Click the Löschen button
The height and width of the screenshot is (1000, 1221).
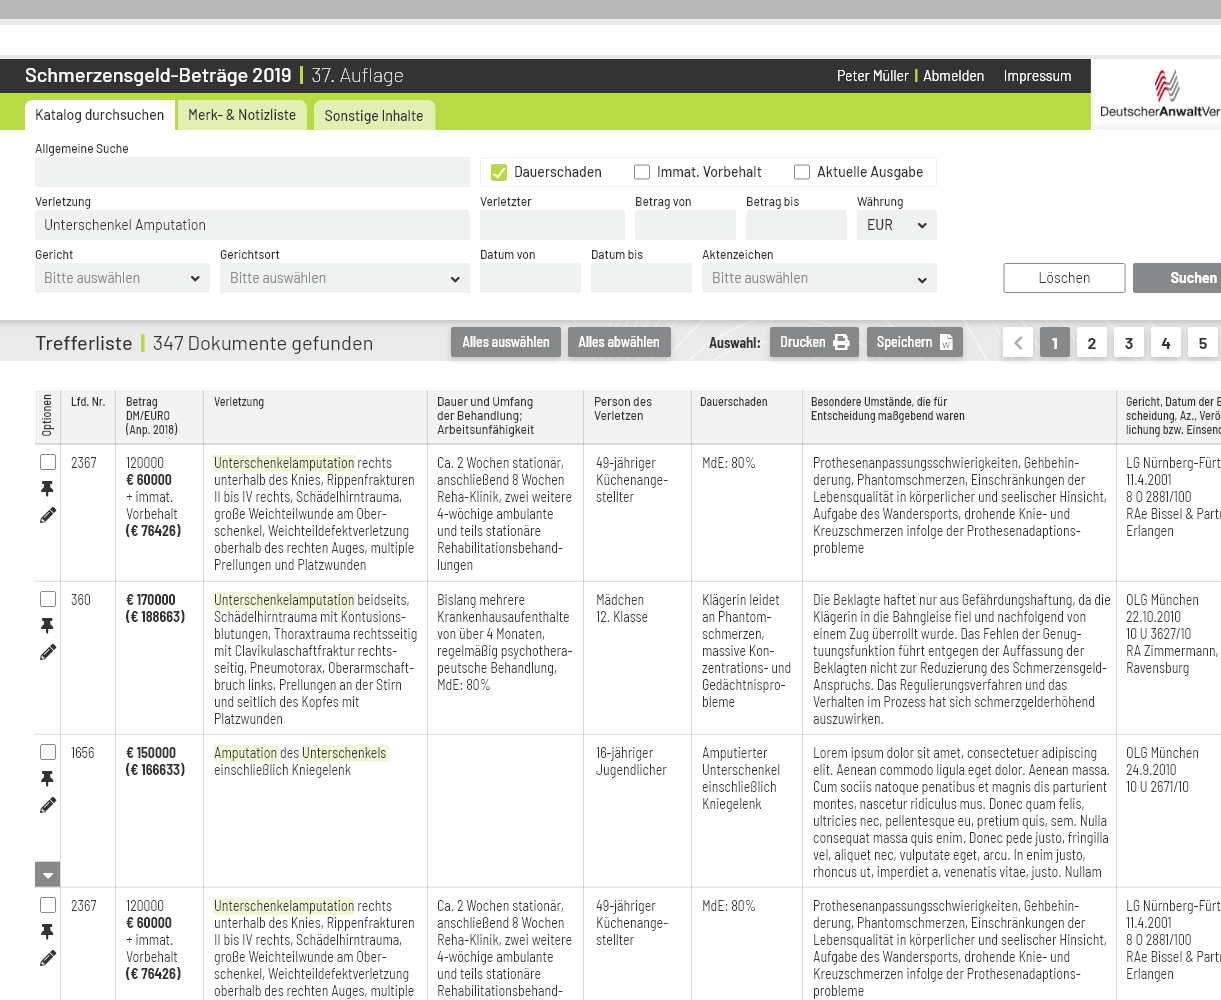pyautogui.click(x=1064, y=278)
